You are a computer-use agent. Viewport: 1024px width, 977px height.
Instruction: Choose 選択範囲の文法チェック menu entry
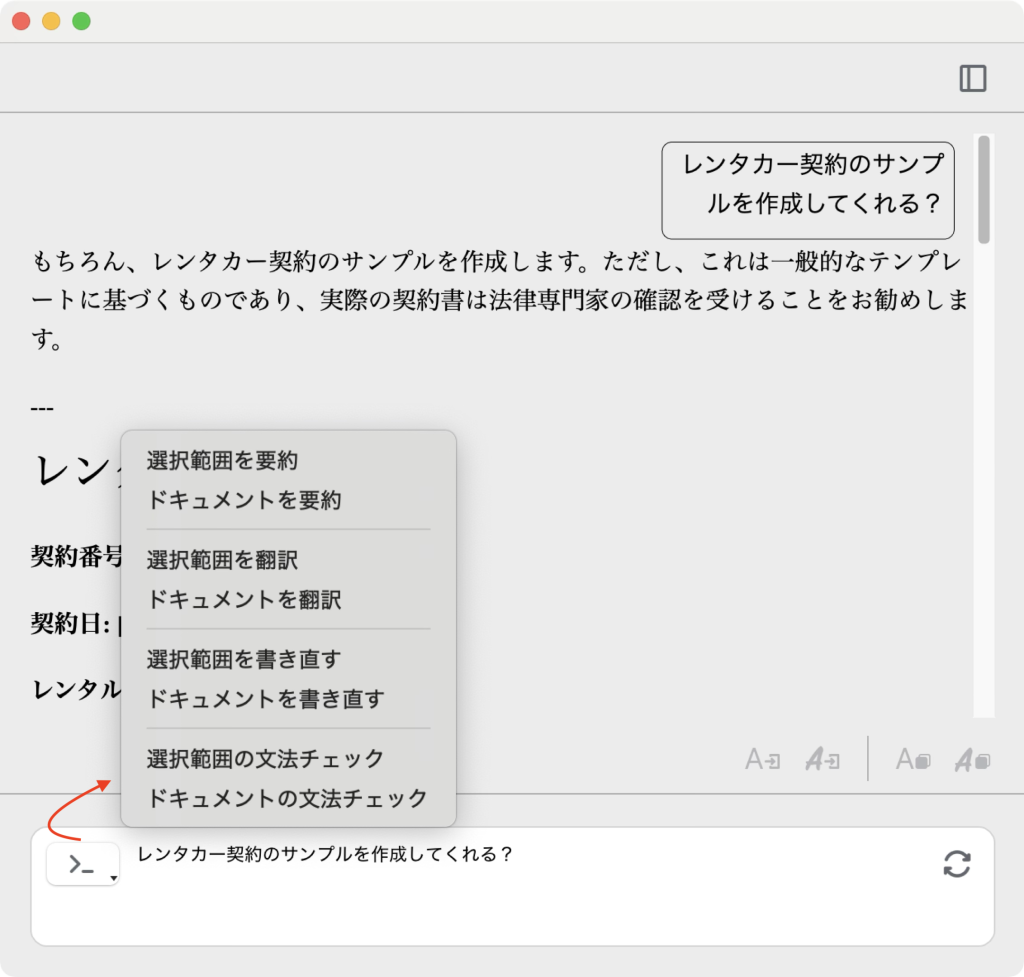[x=265, y=759]
